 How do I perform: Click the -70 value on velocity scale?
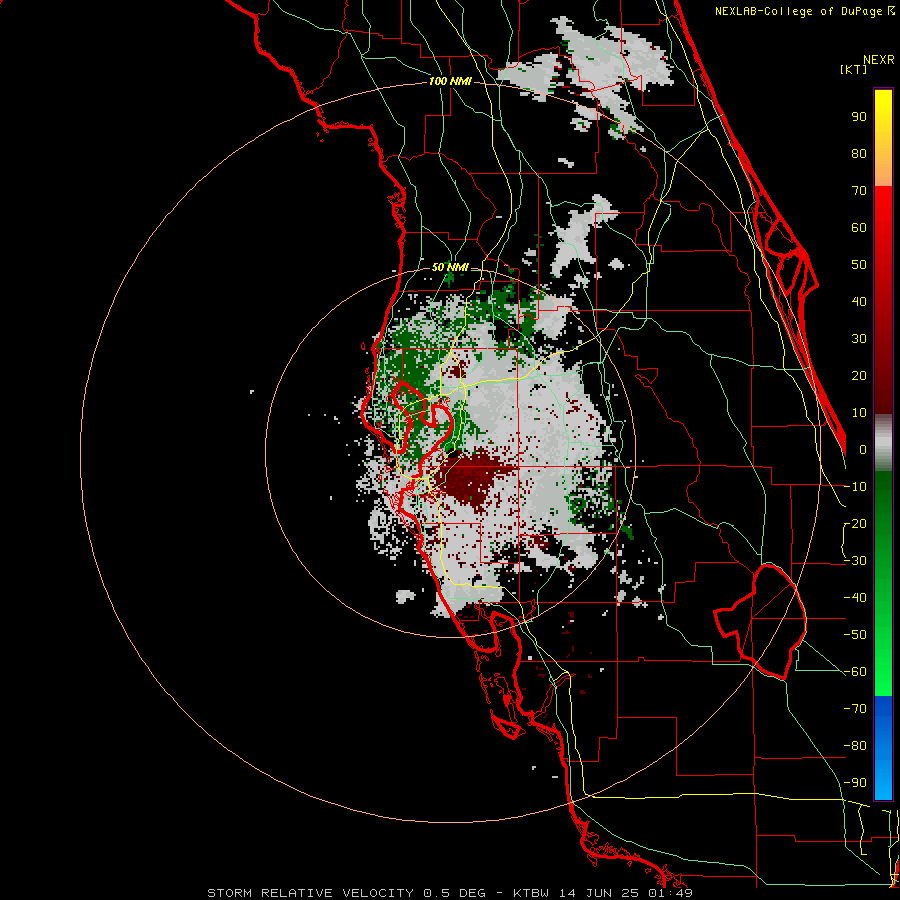855,708
